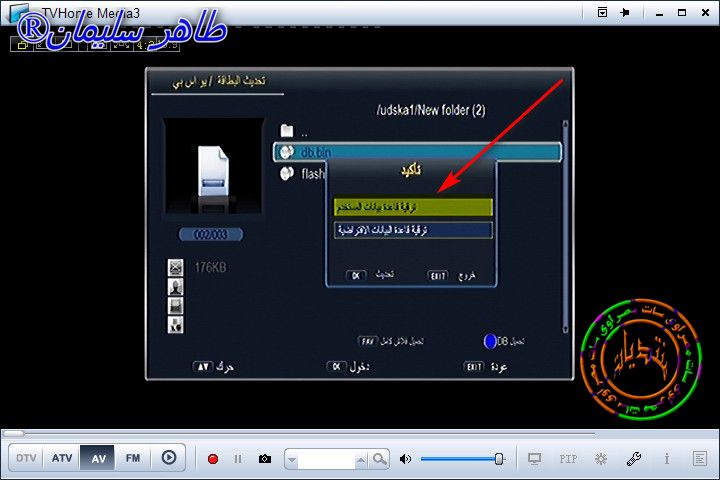Expand the channel dropdown arrow
Screen dimensions: 720x480
point(292,459)
